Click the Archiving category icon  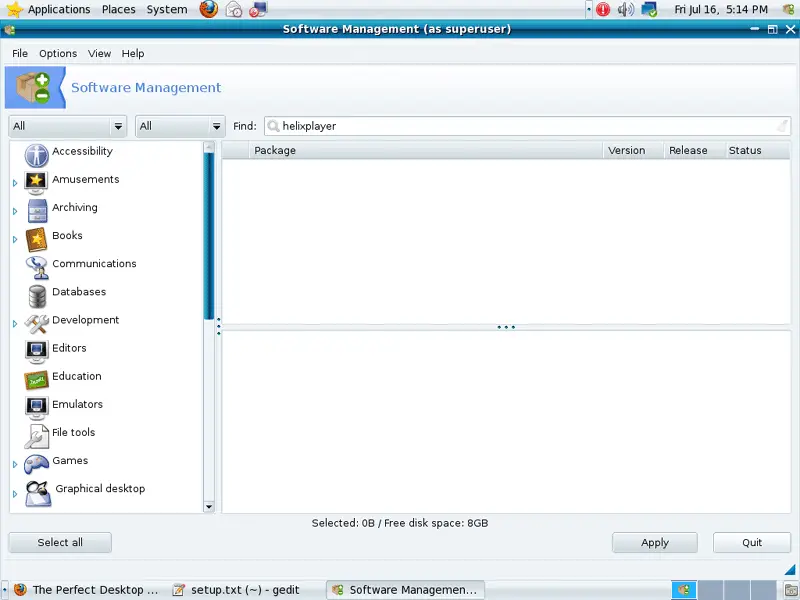37,211
